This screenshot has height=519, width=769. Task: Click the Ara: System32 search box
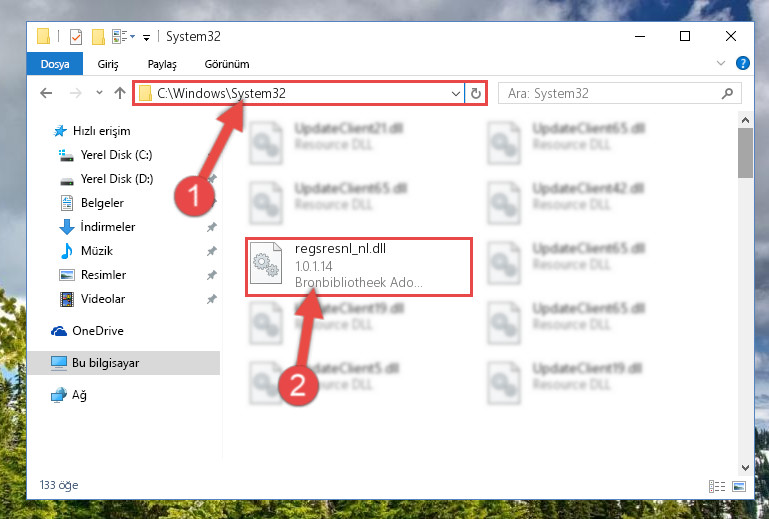619,93
